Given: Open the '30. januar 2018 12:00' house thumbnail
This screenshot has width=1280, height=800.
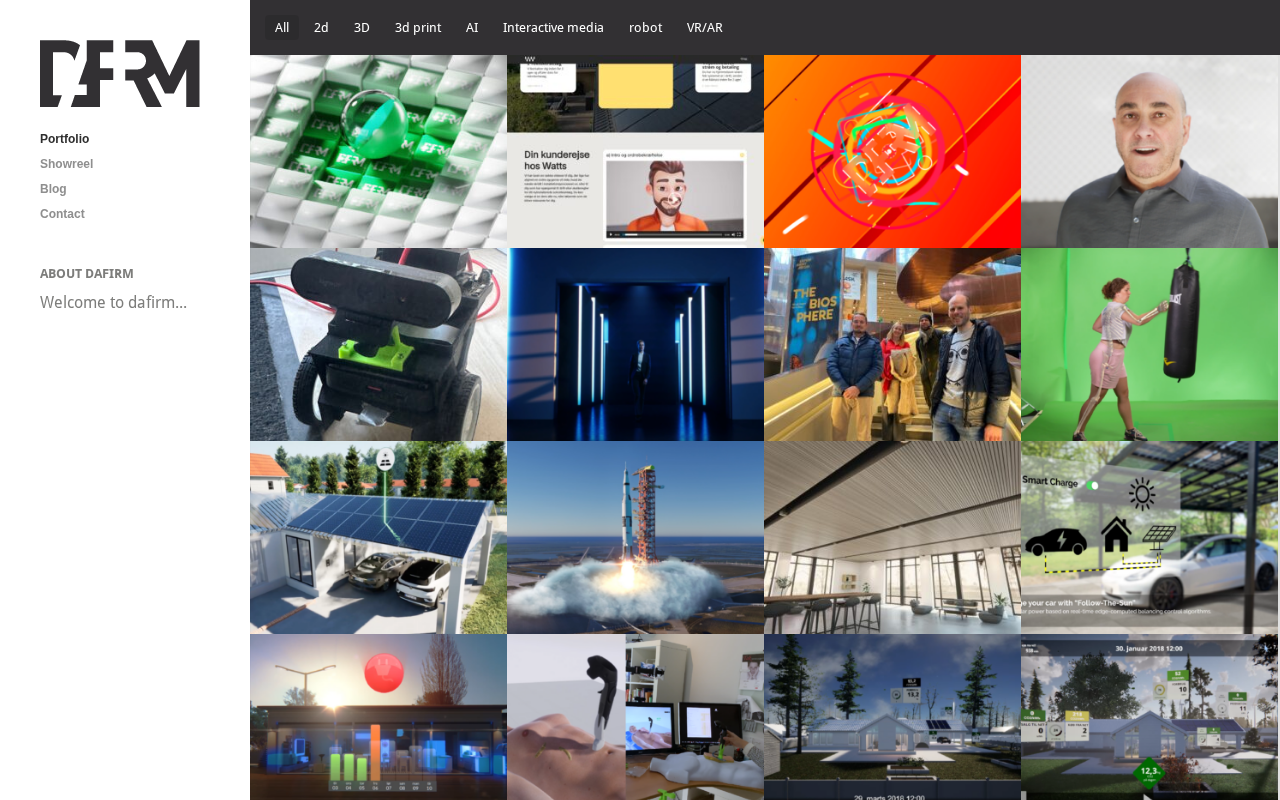Looking at the screenshot, I should (1149, 717).
